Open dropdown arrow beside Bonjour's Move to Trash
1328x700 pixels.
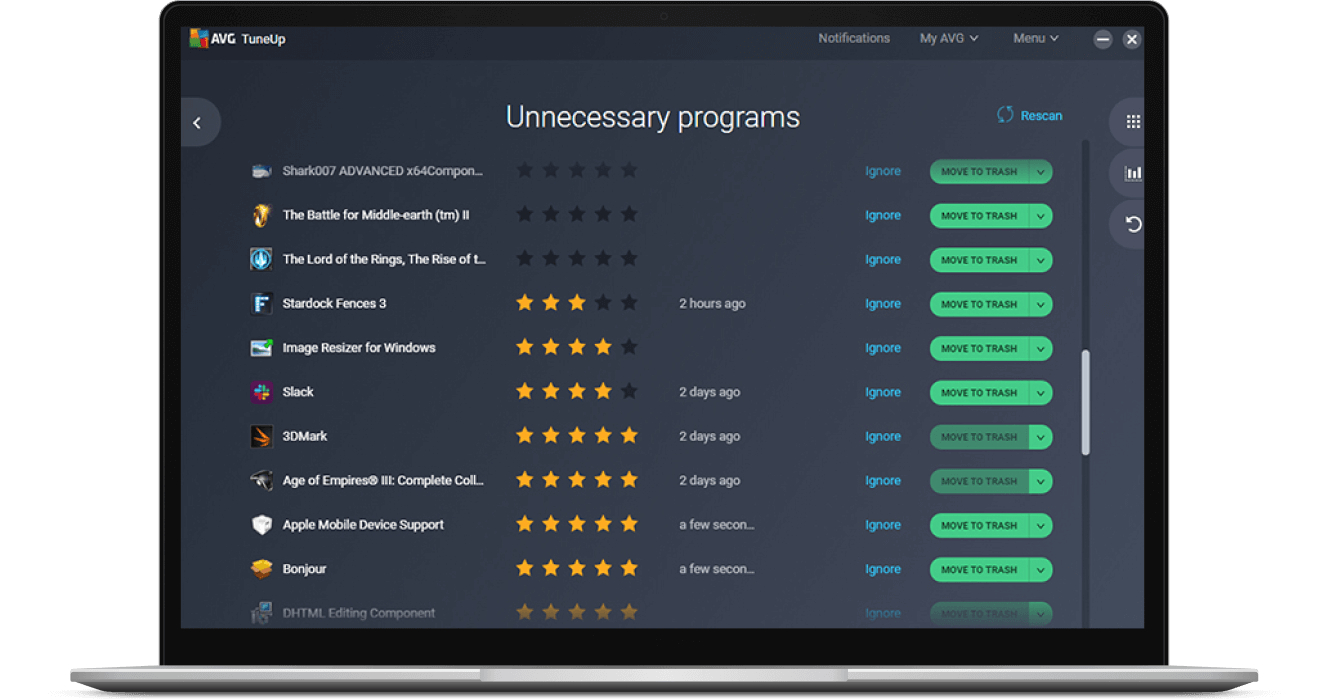pos(1040,570)
